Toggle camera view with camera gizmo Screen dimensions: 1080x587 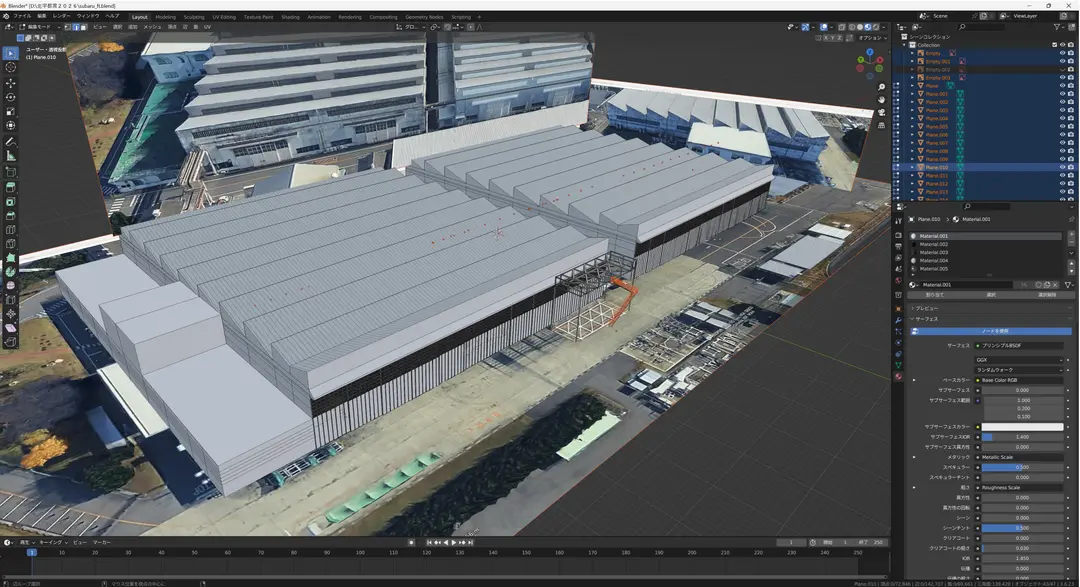coord(881,112)
